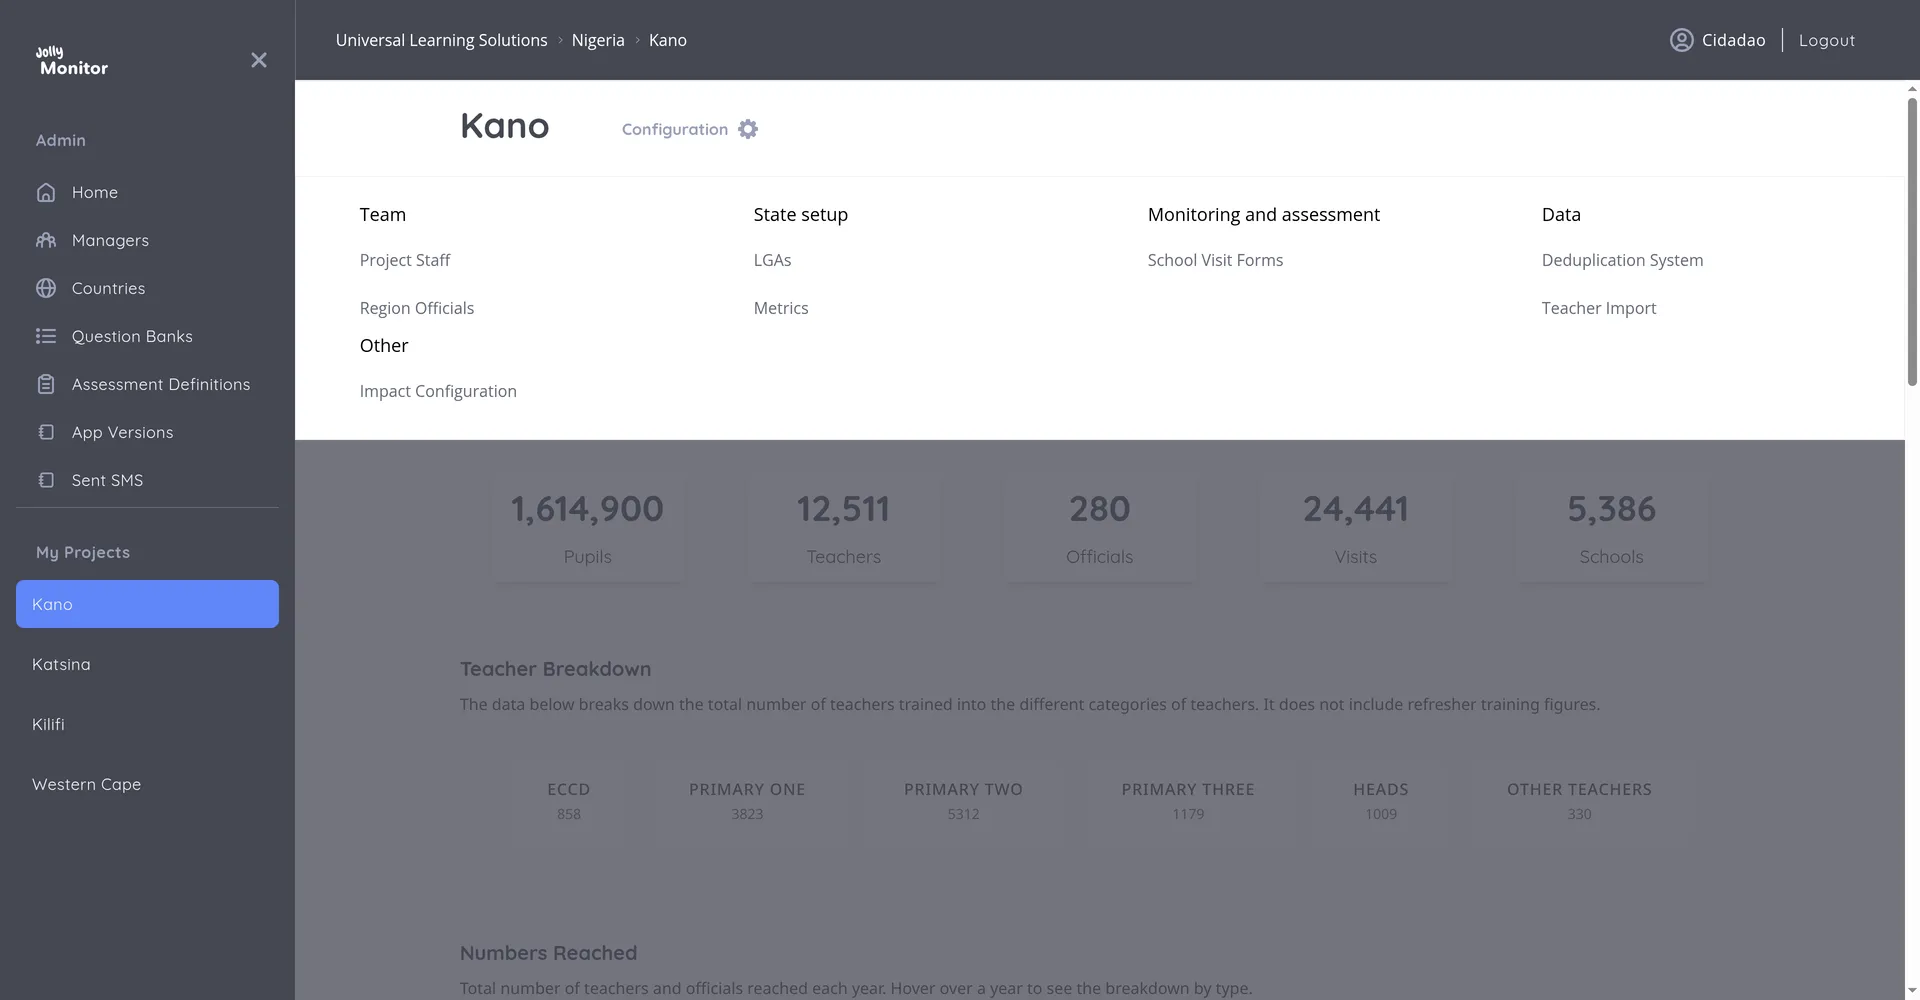
Task: Collapse the Configuration menu
Action: pos(689,129)
